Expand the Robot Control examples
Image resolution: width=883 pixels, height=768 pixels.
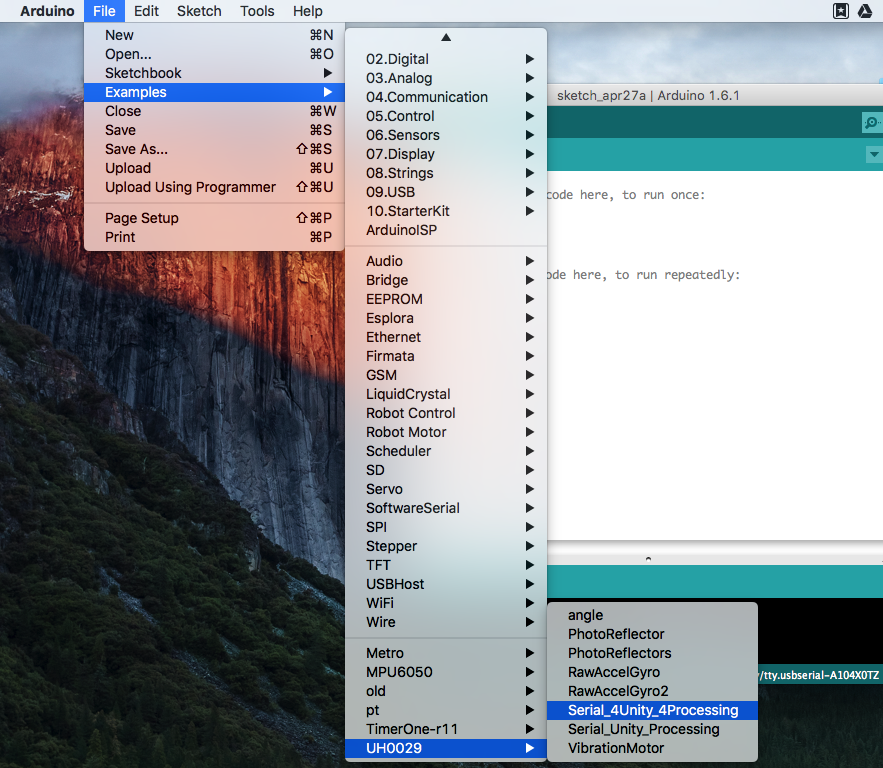pyautogui.click(x=446, y=413)
